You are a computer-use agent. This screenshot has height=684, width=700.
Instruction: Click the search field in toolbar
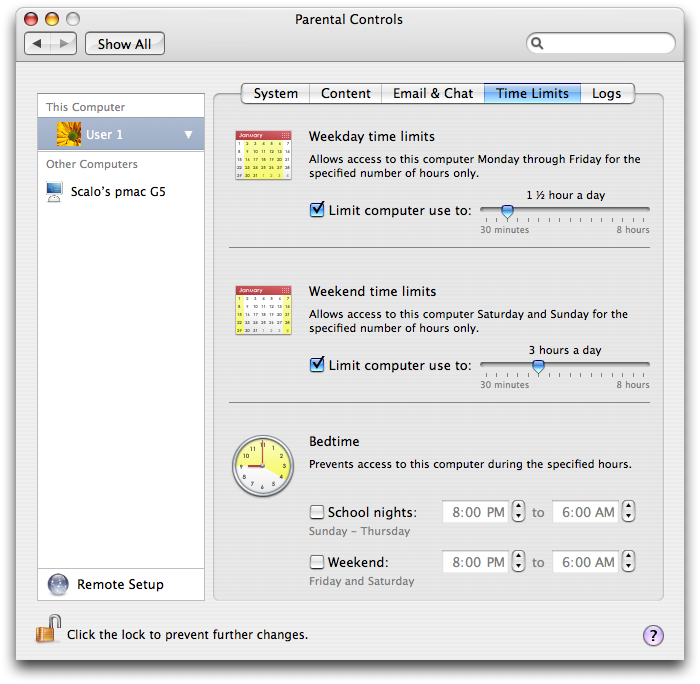(x=600, y=43)
